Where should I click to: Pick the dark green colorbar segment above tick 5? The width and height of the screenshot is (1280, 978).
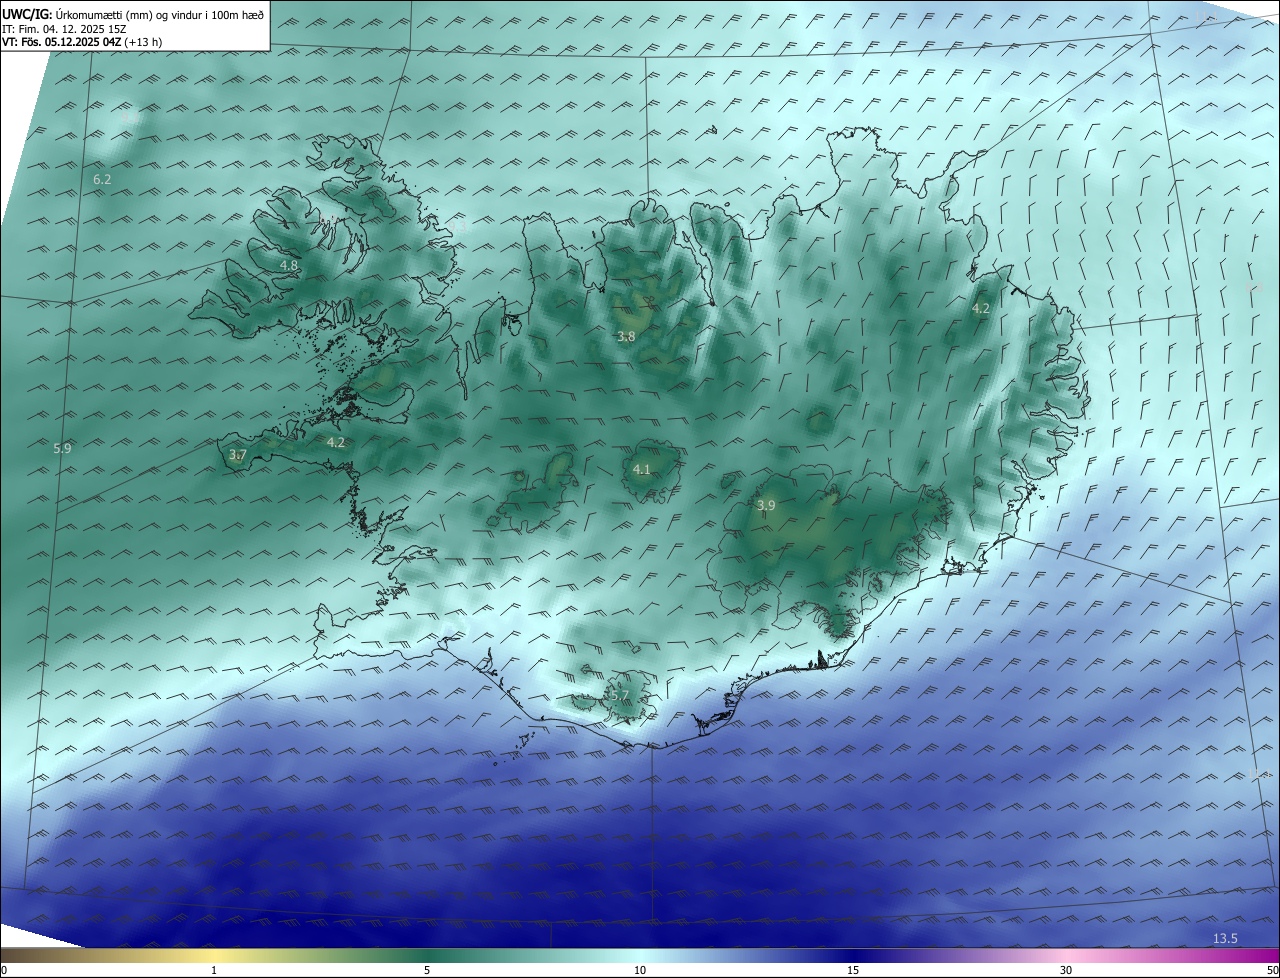pyautogui.click(x=427, y=955)
